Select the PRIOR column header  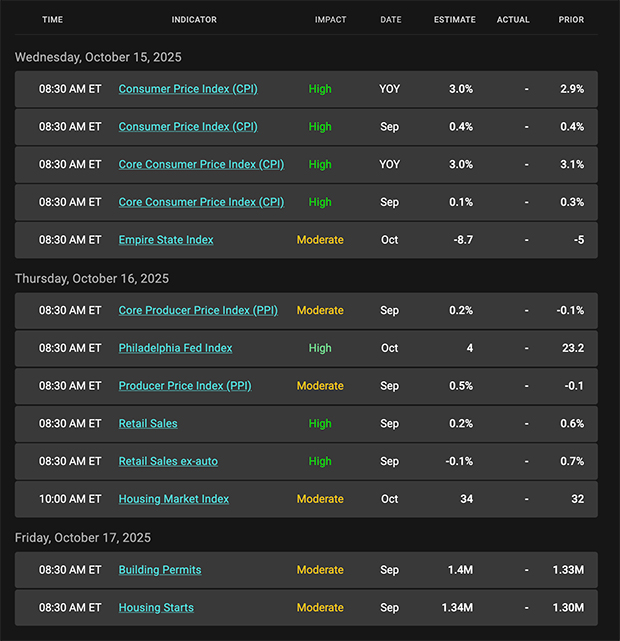point(572,20)
